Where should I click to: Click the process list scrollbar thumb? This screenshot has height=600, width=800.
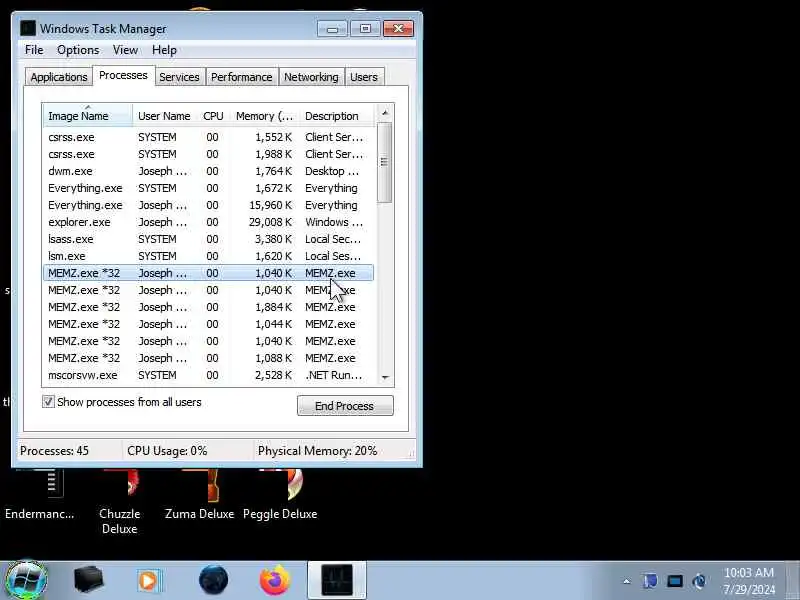(x=385, y=162)
